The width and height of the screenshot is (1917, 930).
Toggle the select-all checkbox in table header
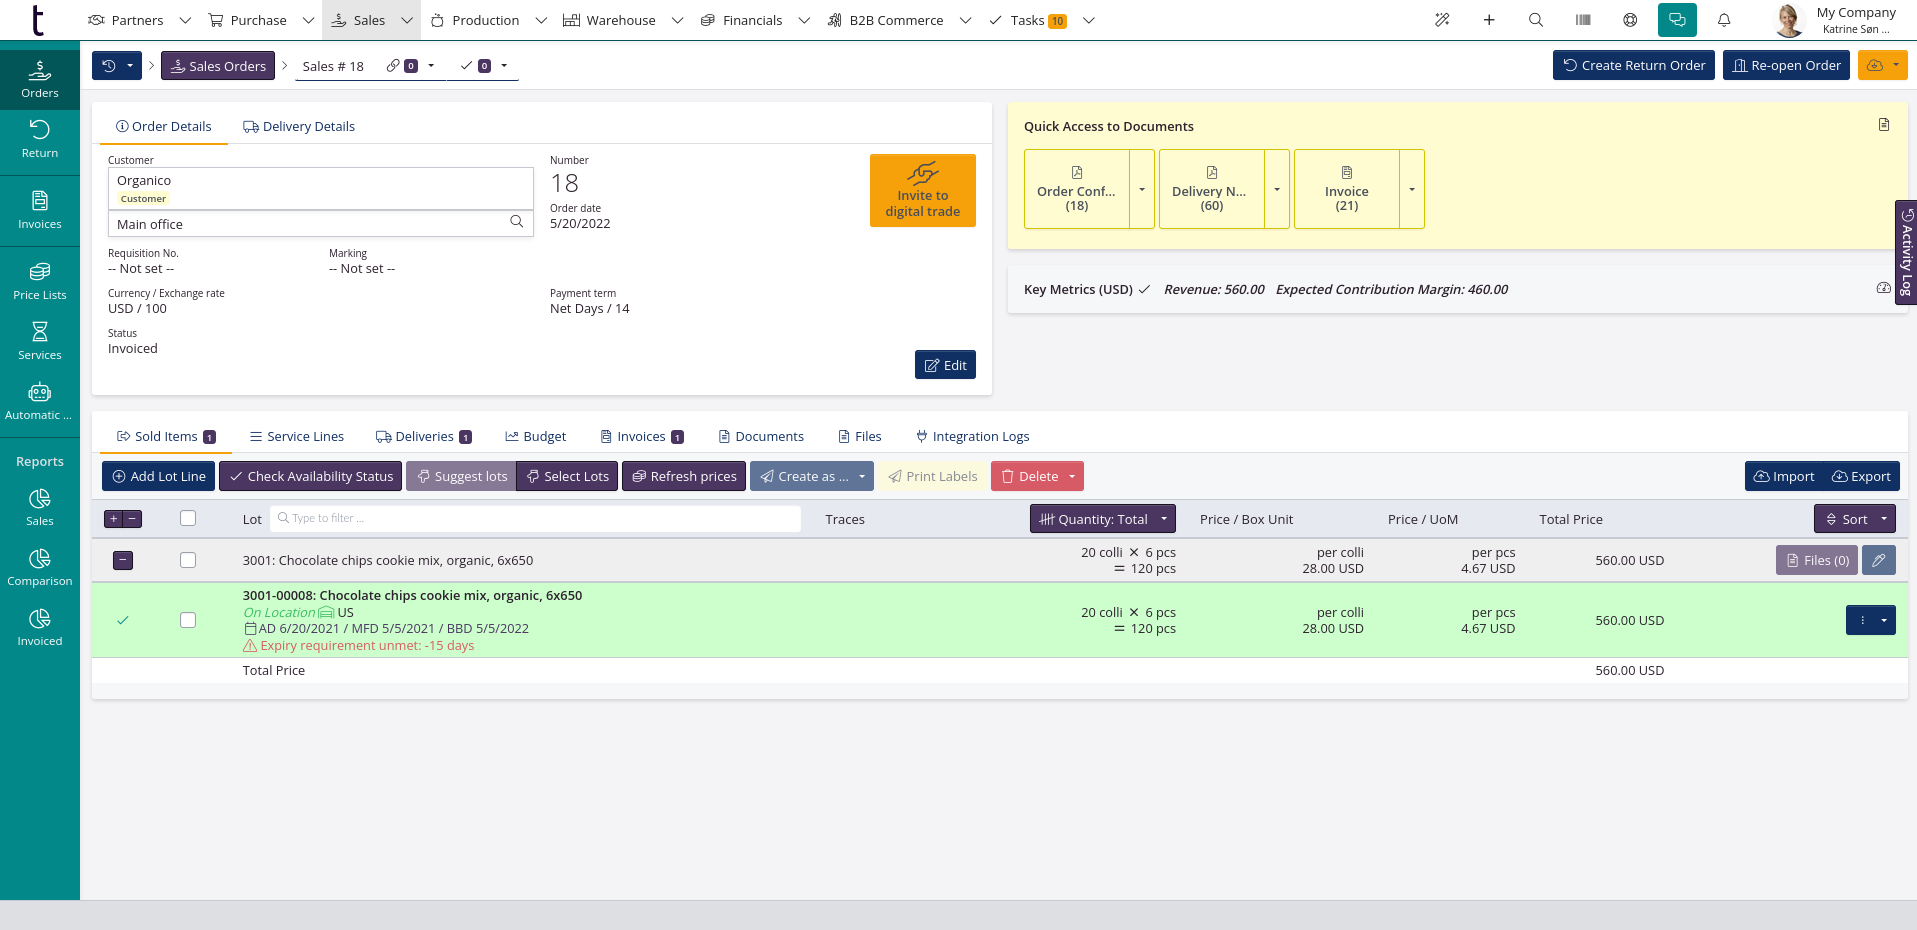point(188,518)
